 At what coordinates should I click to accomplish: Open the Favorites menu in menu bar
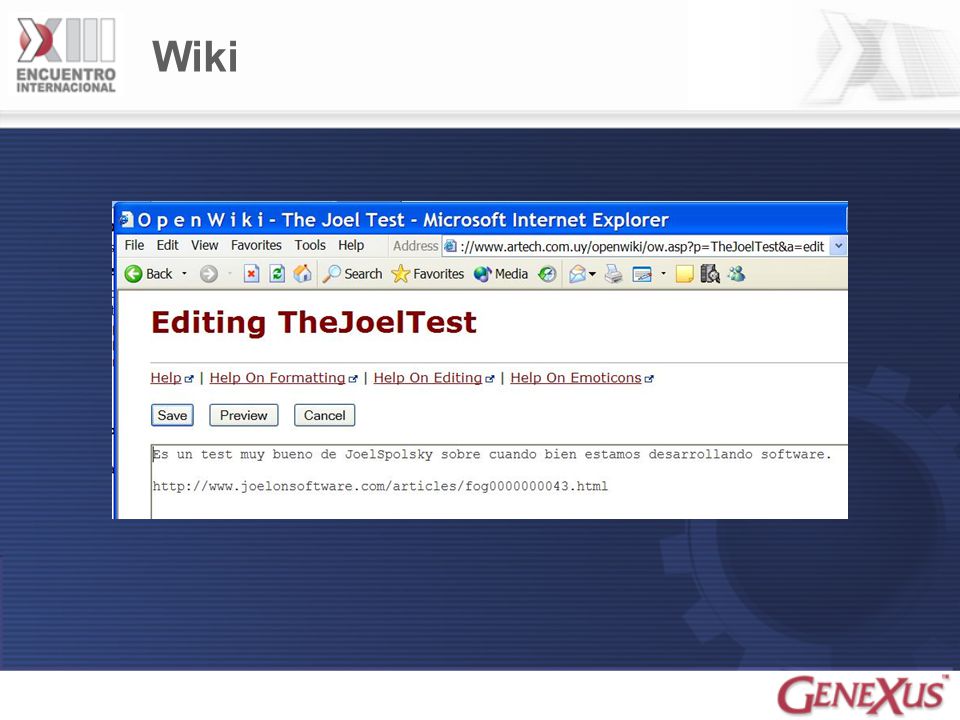256,246
